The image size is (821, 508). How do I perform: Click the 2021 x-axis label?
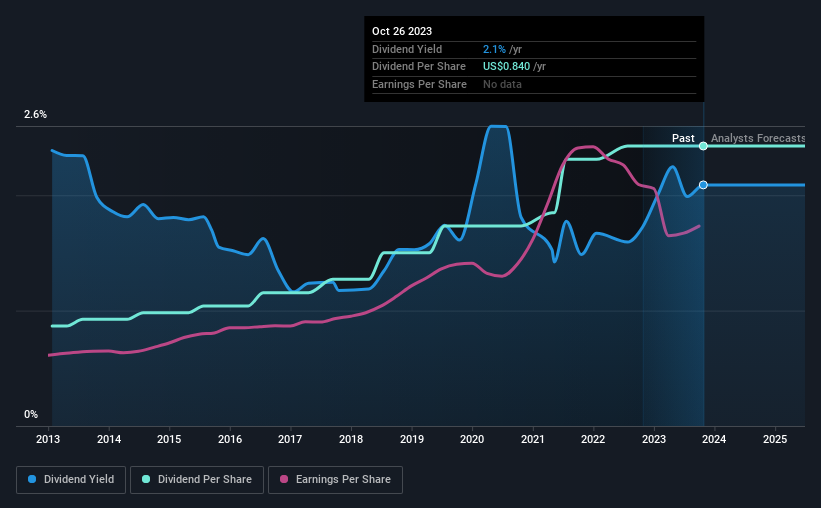[x=532, y=439]
